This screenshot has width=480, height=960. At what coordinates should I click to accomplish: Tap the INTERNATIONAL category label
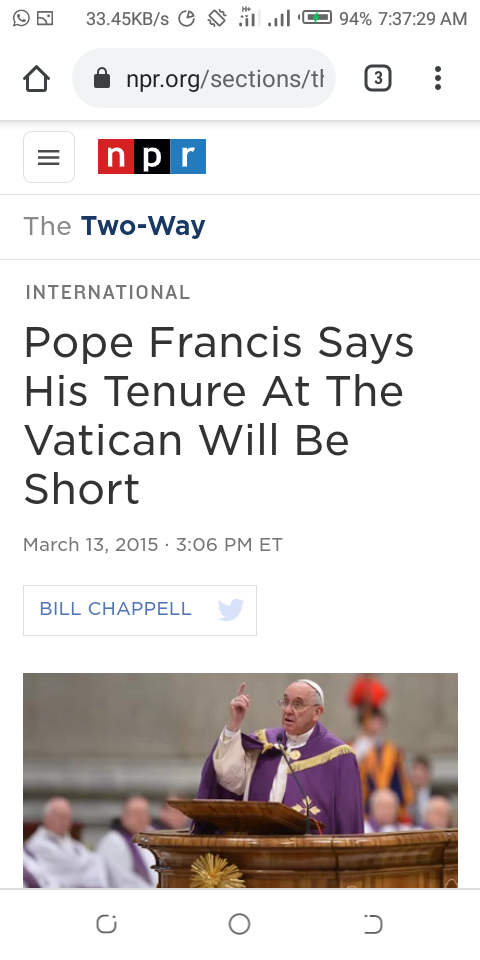(108, 293)
